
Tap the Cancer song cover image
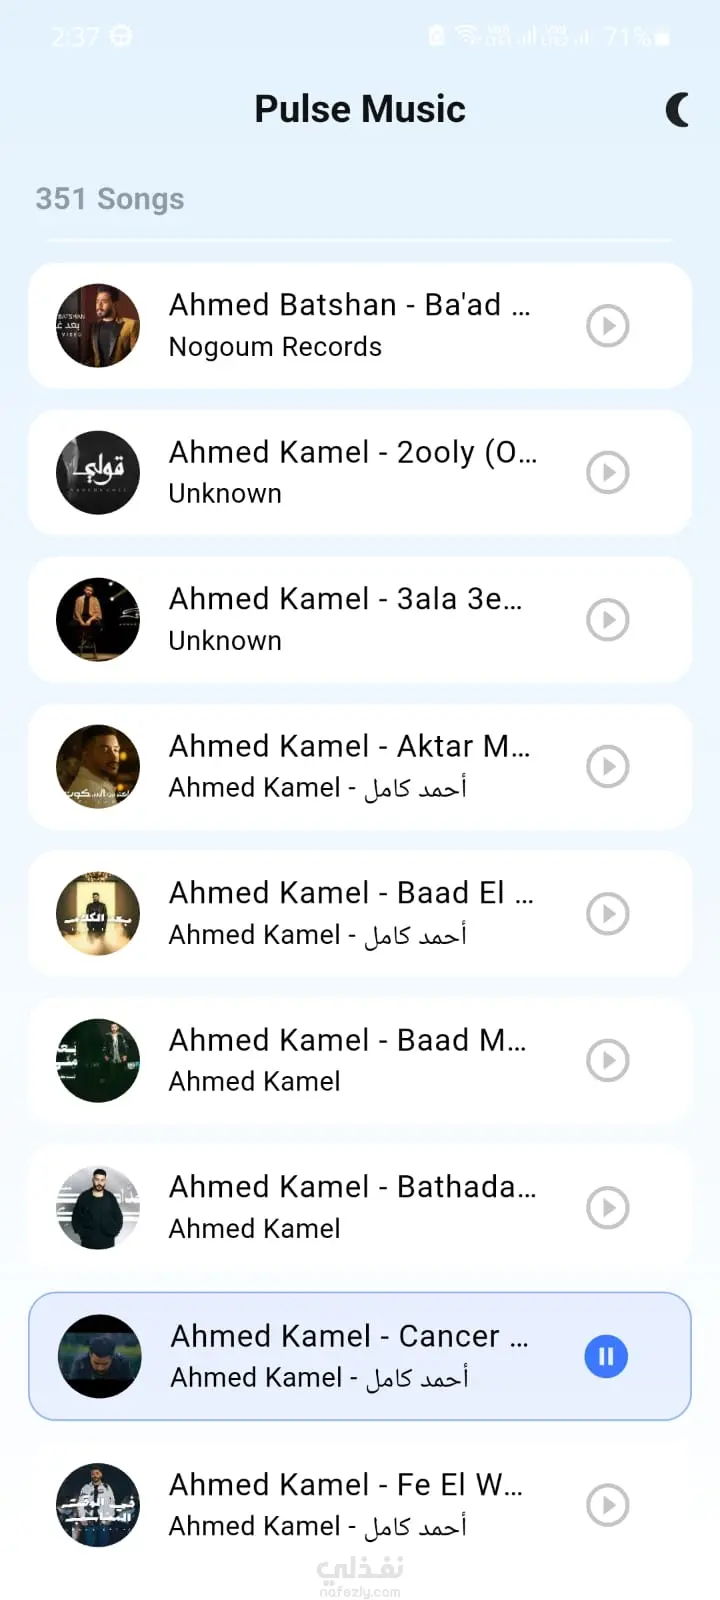point(99,1357)
